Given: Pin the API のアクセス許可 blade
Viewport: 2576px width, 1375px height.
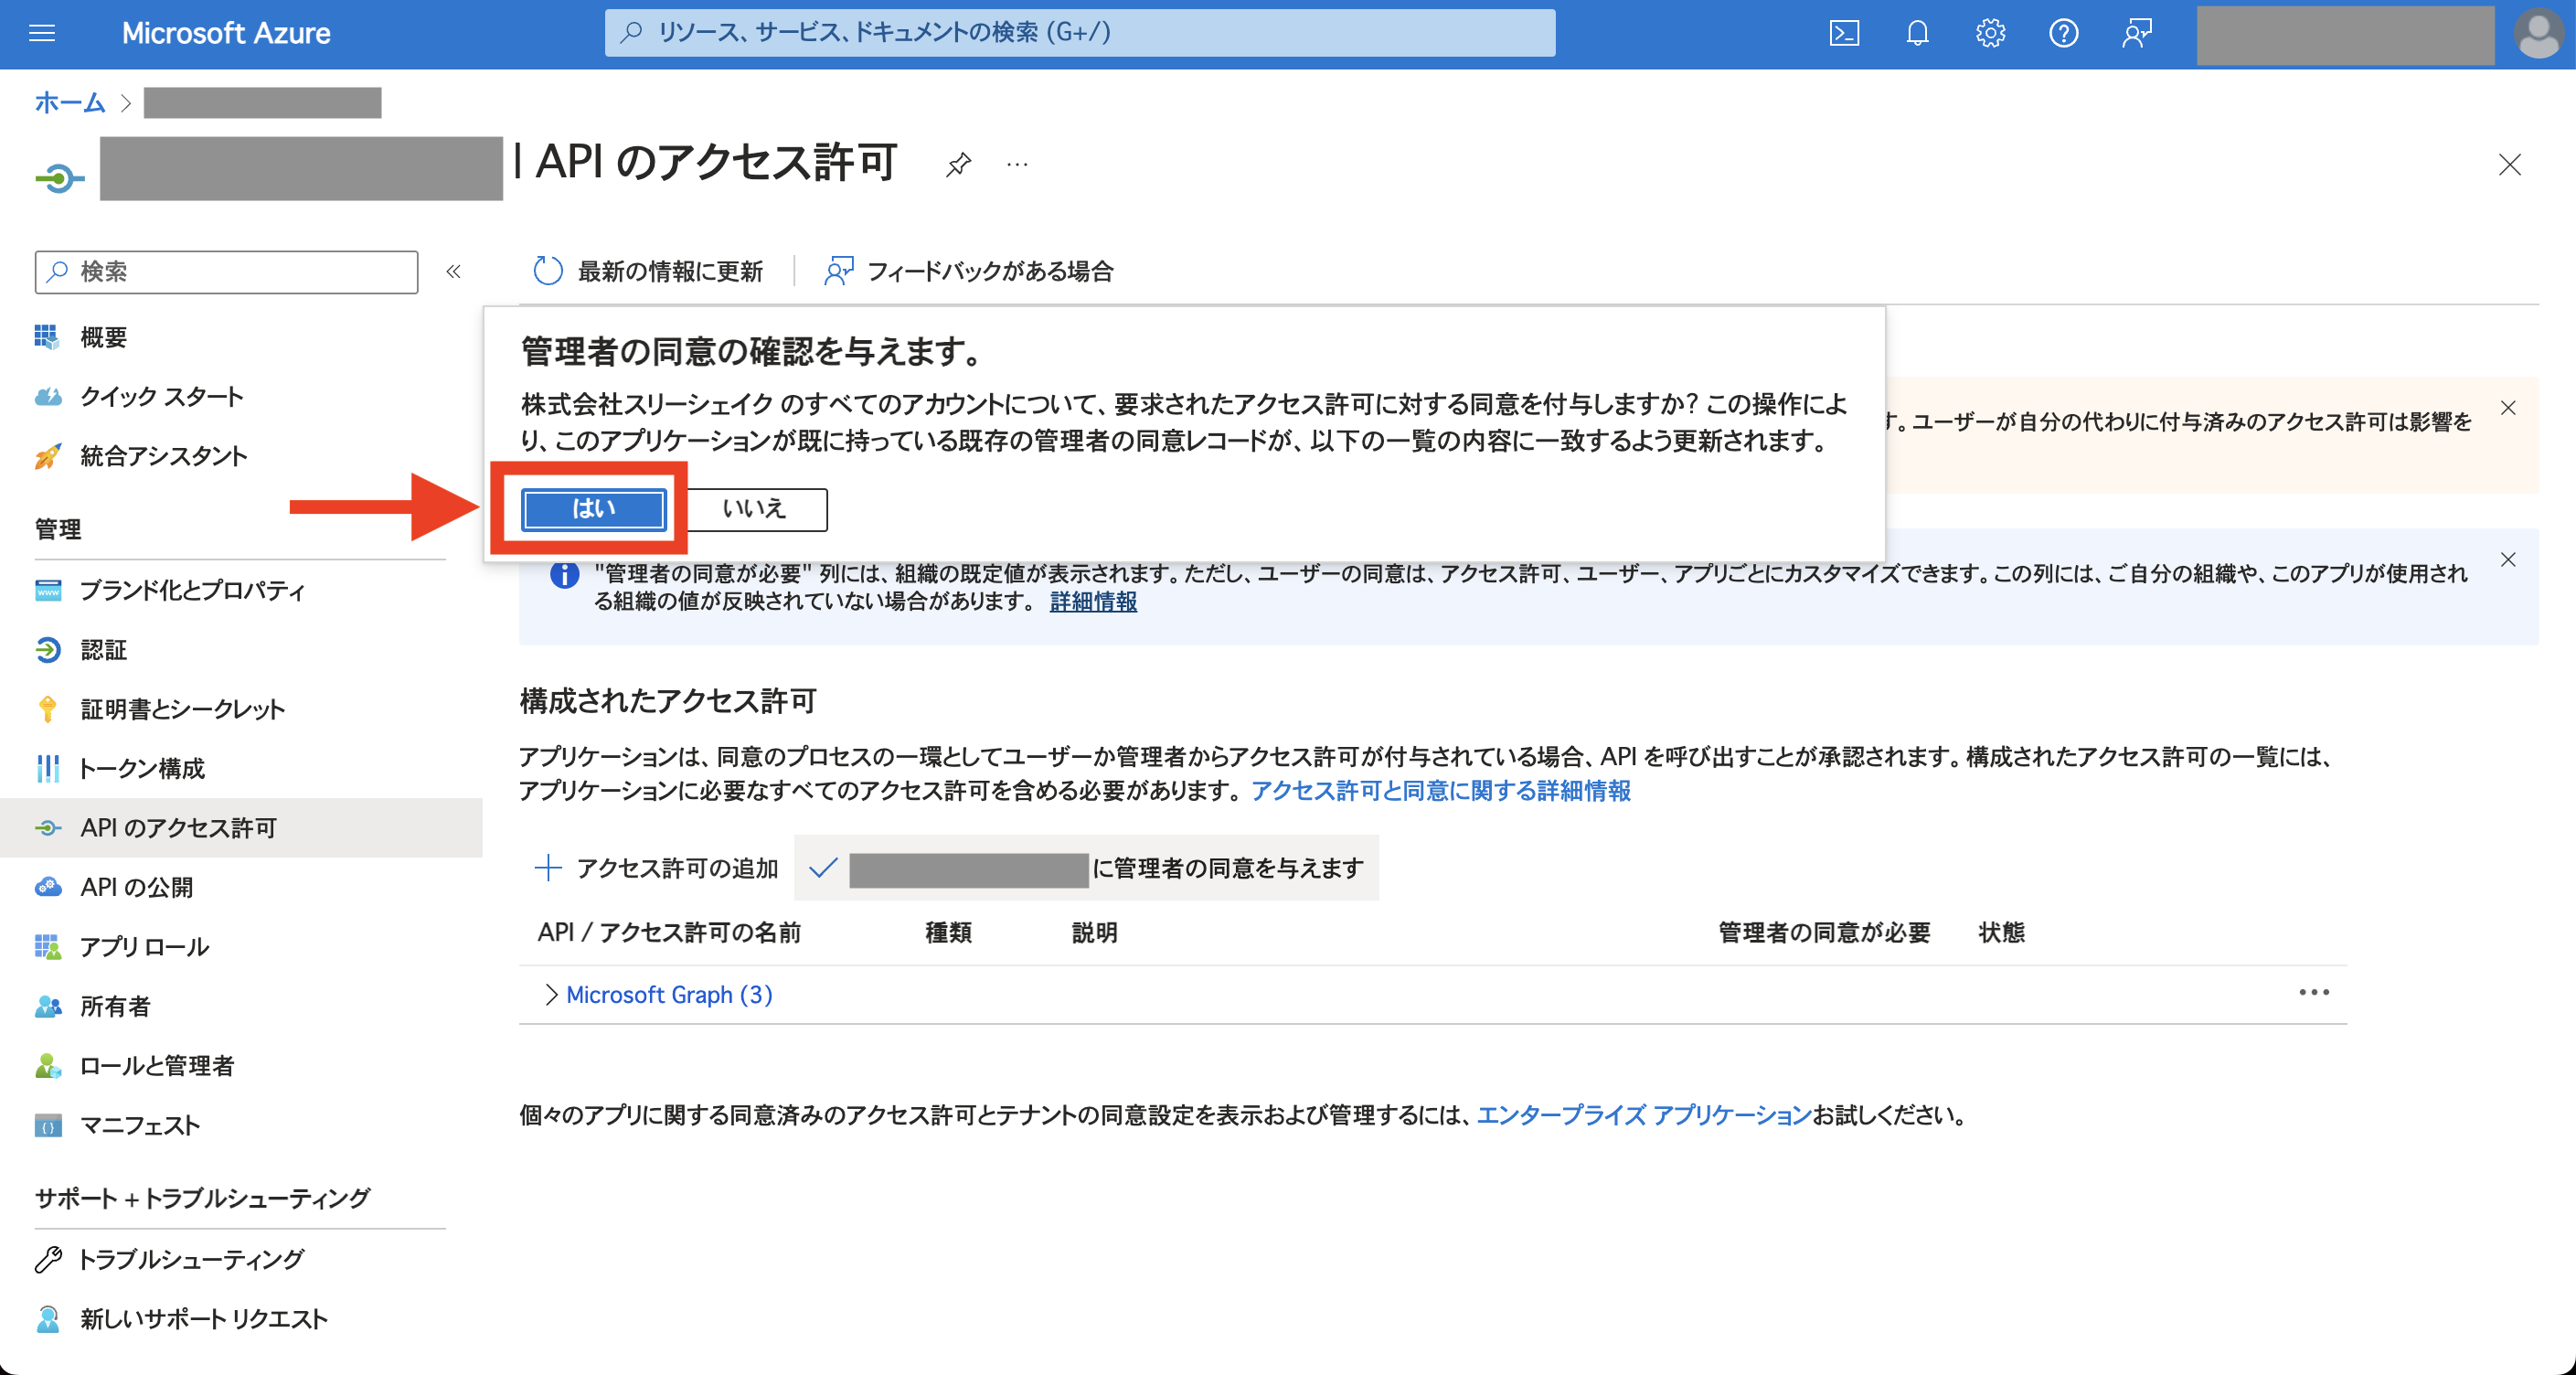Looking at the screenshot, I should (x=958, y=164).
